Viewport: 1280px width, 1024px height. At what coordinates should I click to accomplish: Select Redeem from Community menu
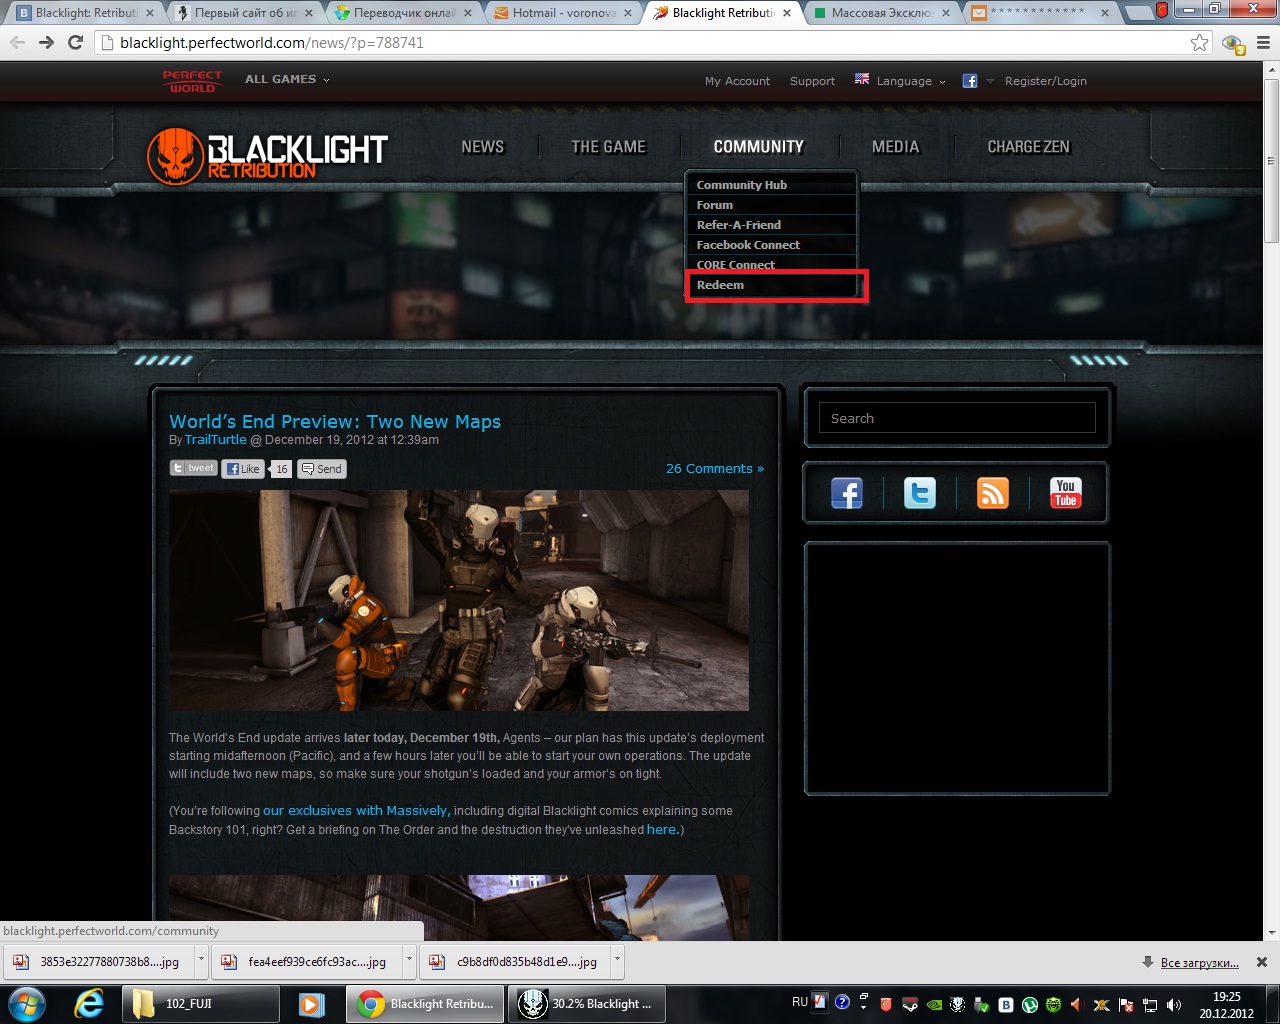[721, 285]
